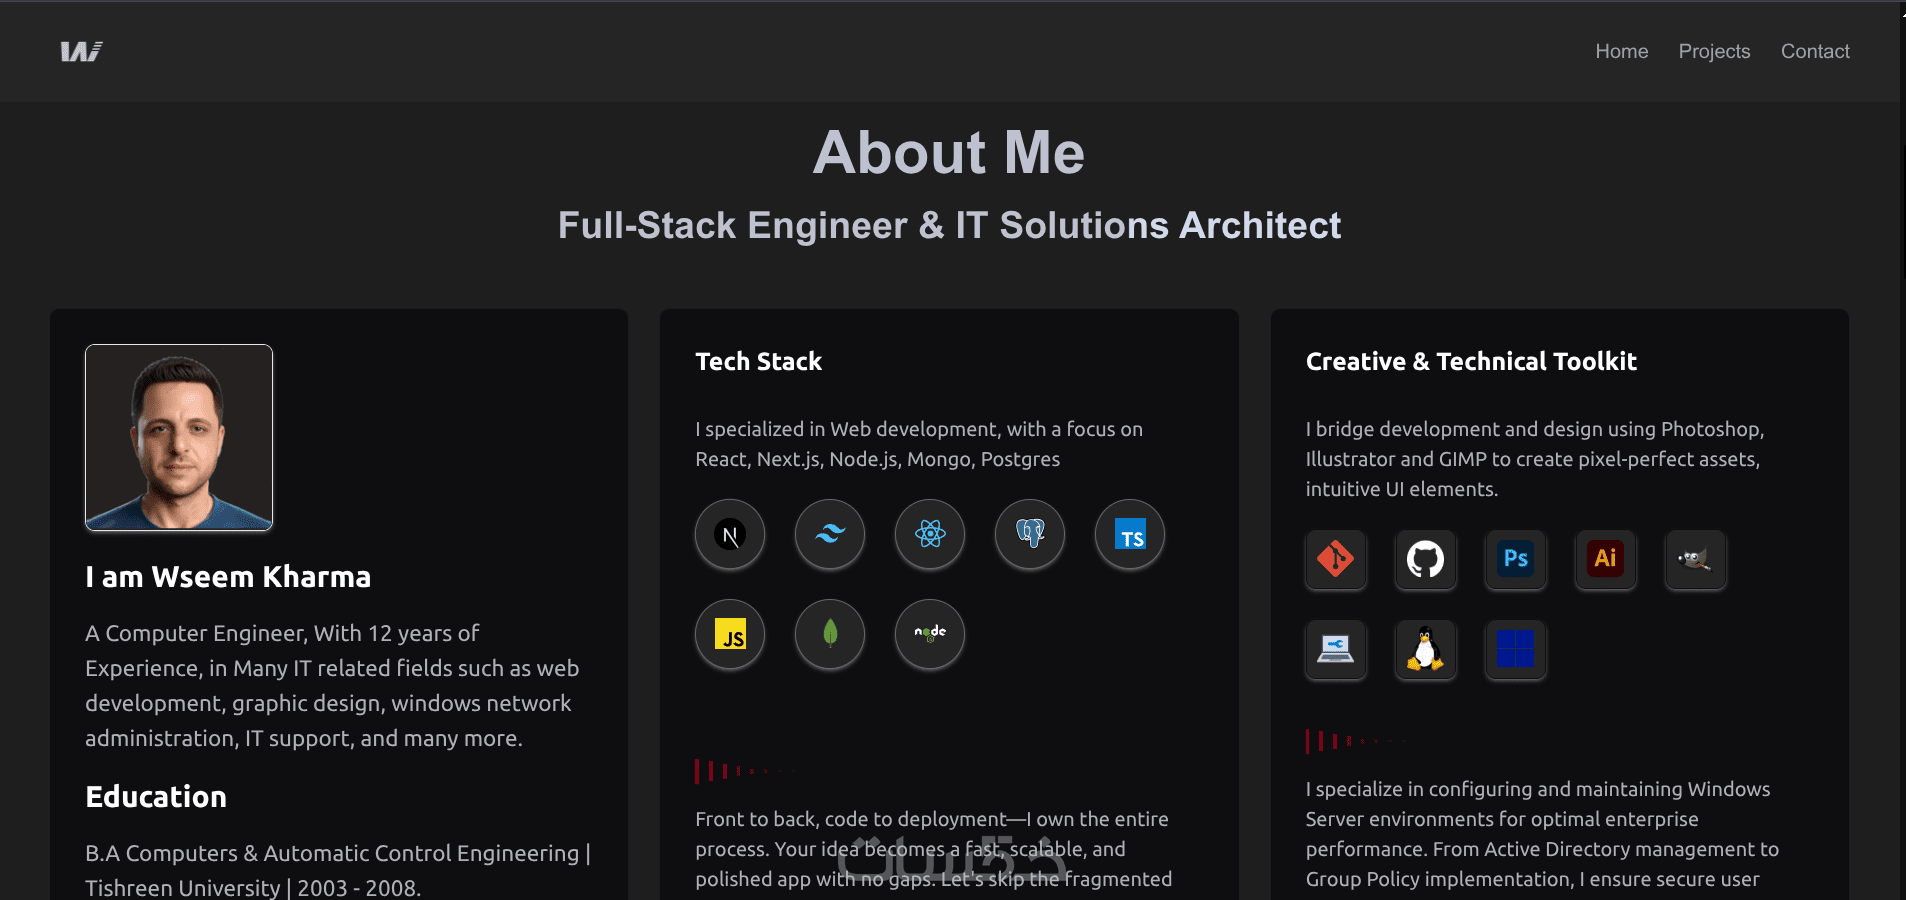Click the Windows logo icon

[1516, 649]
